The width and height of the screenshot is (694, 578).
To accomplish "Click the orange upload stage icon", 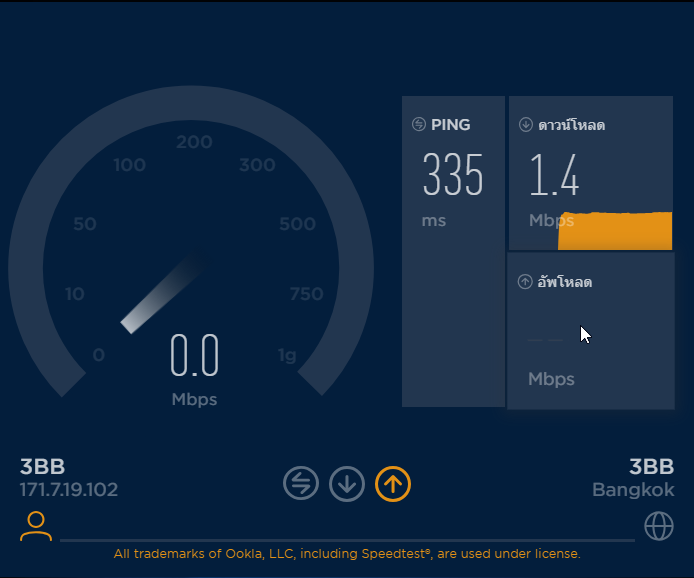I will point(393,484).
